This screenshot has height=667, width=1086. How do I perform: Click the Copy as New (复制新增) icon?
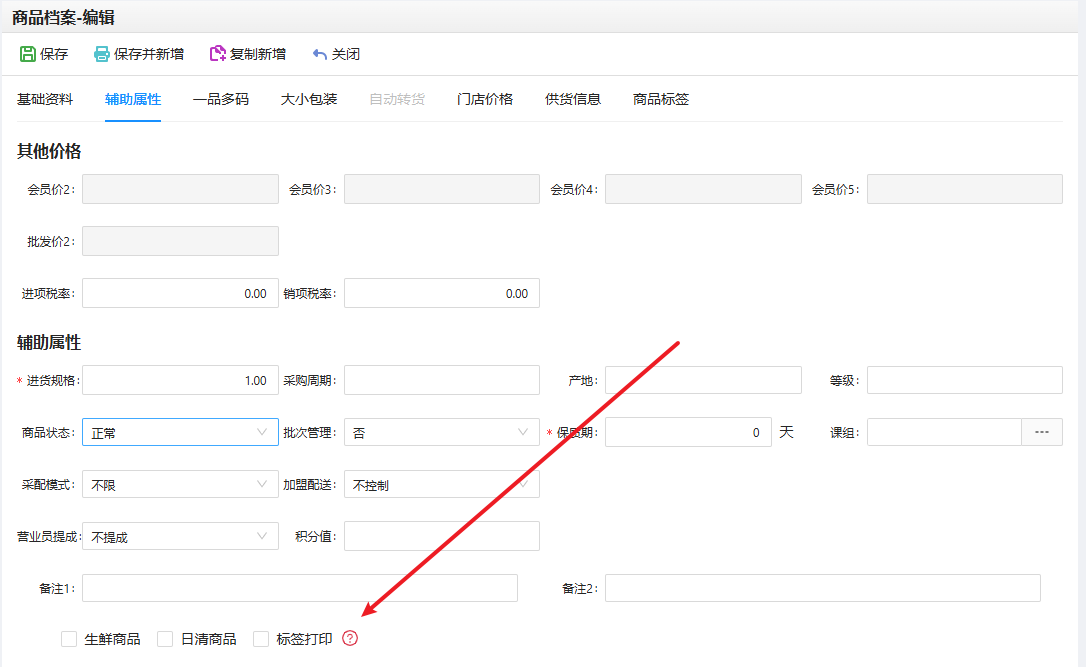[x=217, y=54]
